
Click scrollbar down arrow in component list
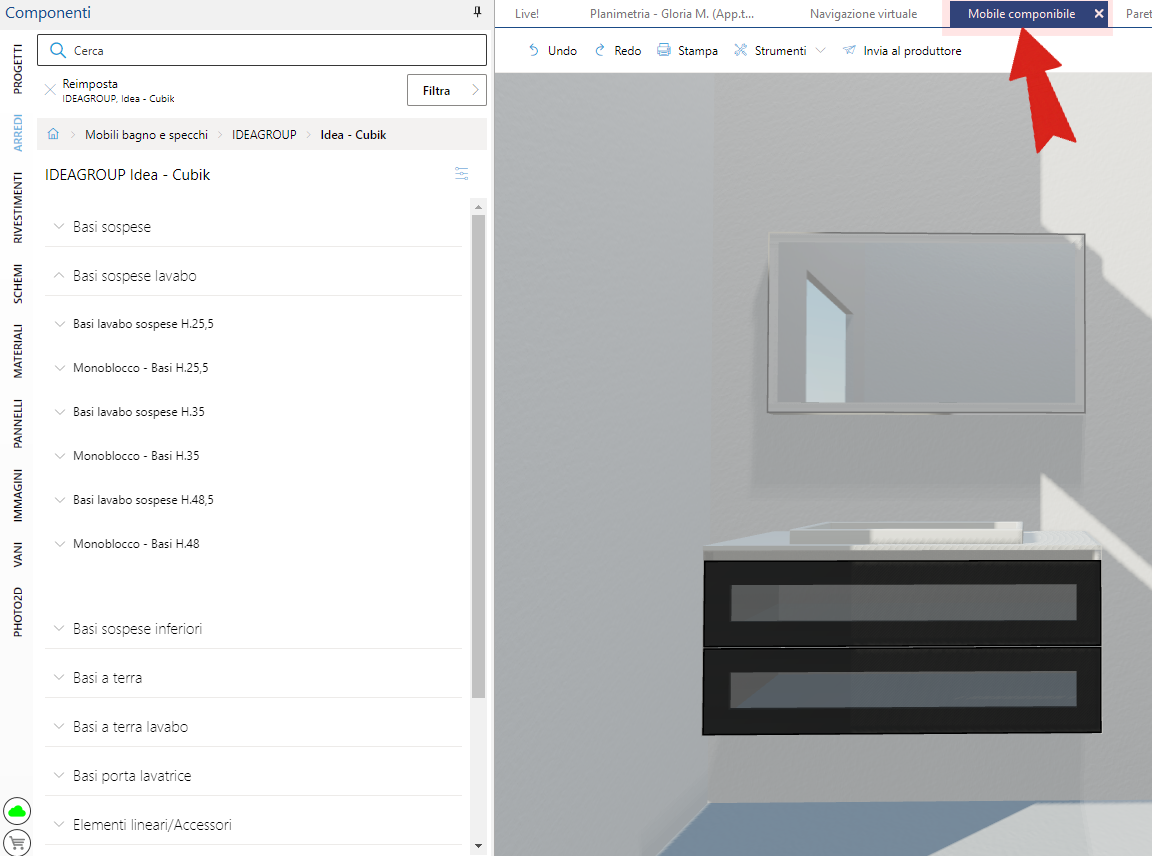click(x=478, y=846)
